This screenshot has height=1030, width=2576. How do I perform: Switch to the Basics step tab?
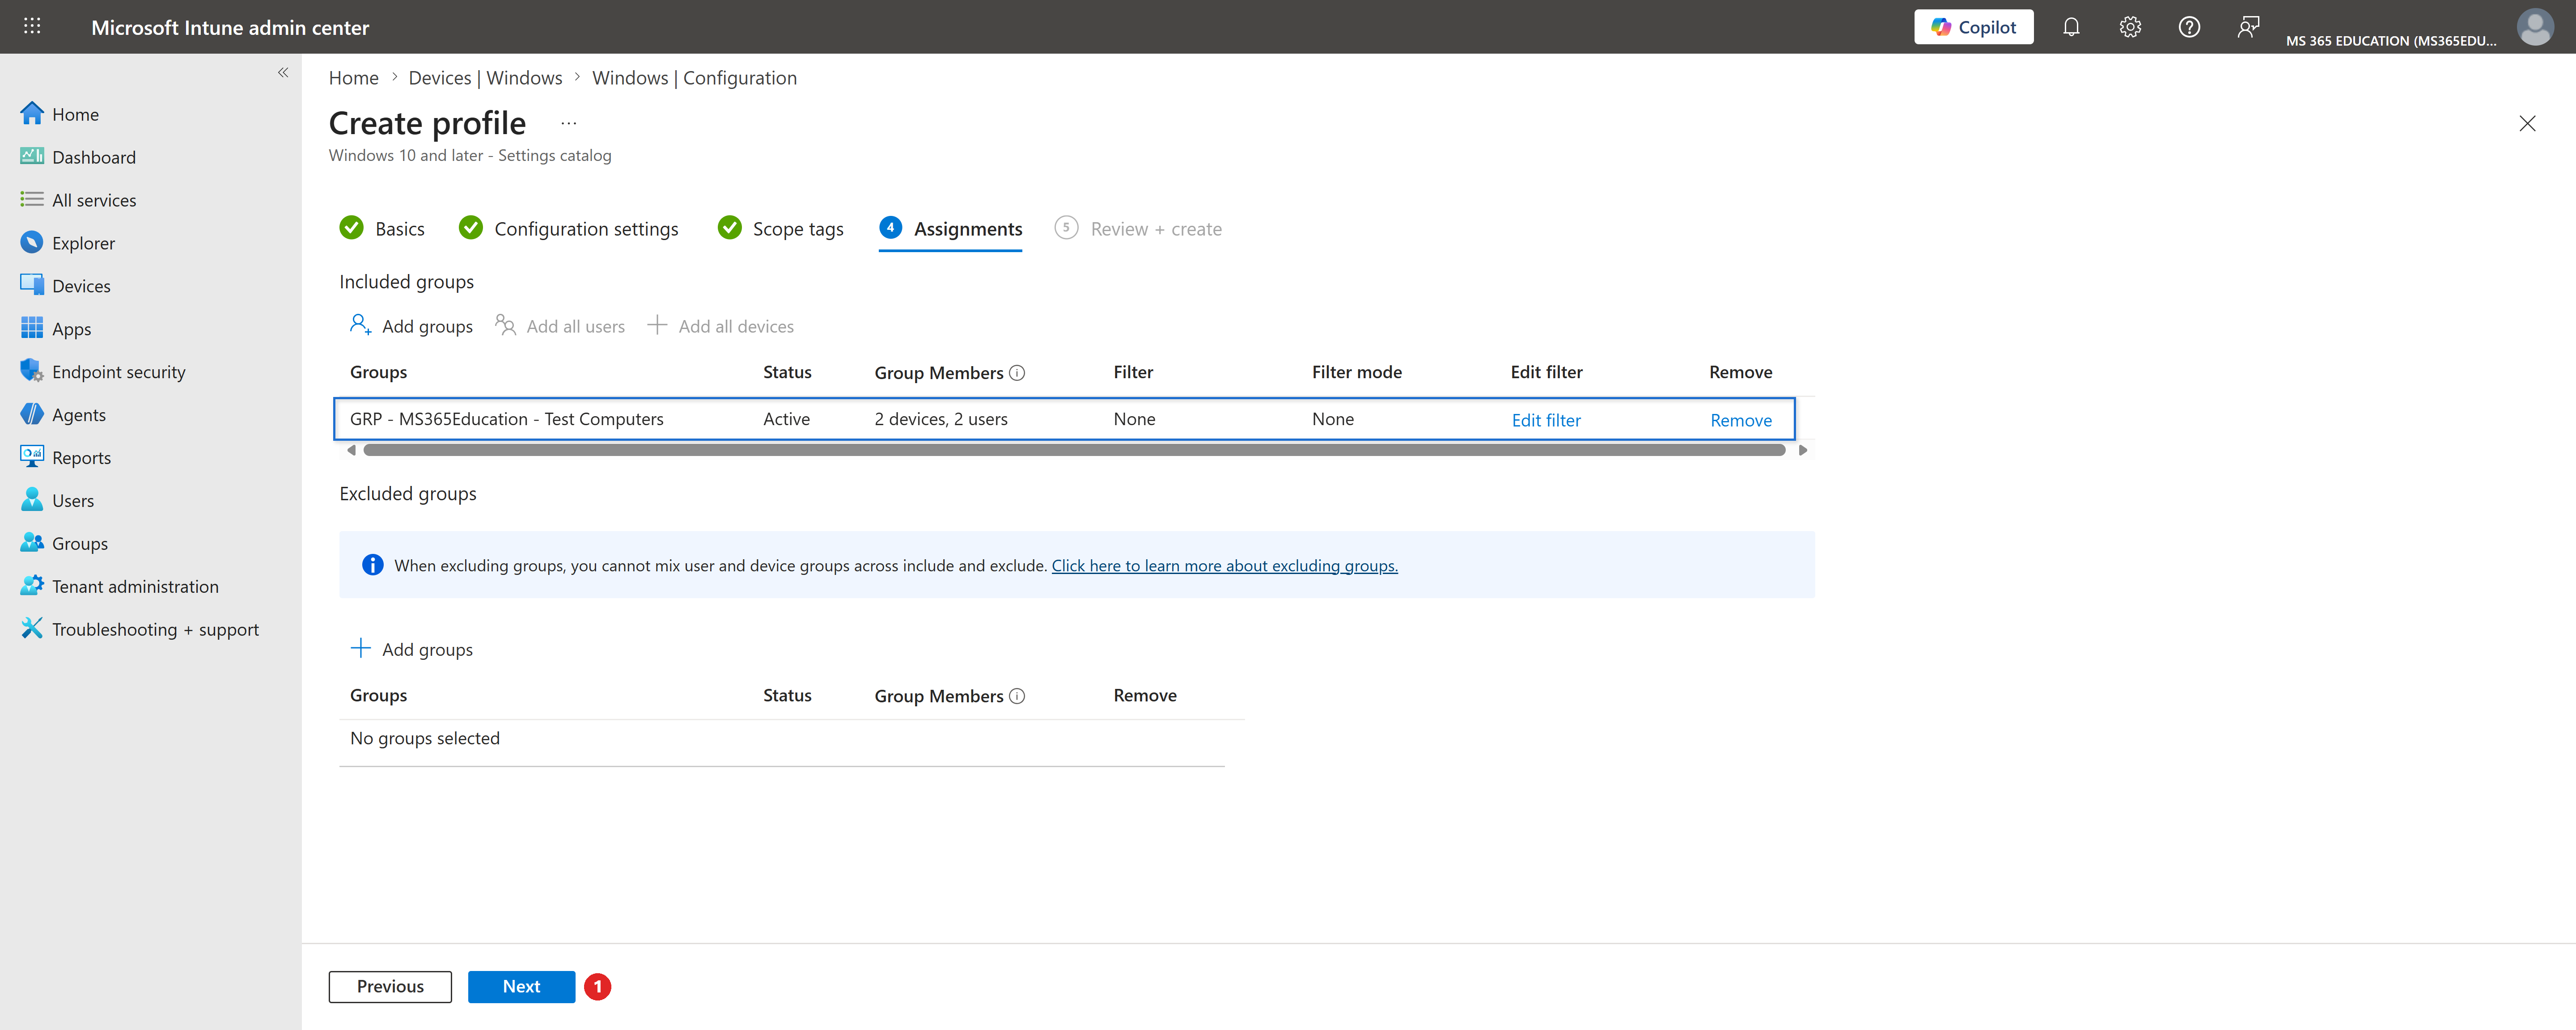382,229
